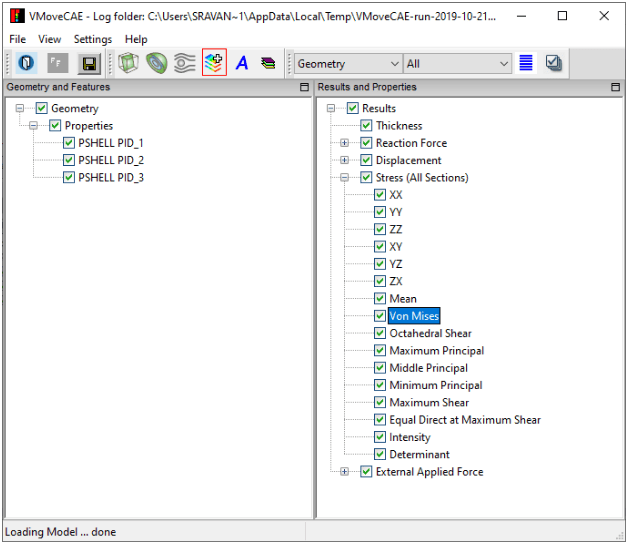Toggle the Maximum Principal checkbox
Viewport: 627px width, 543px height.
(380, 351)
